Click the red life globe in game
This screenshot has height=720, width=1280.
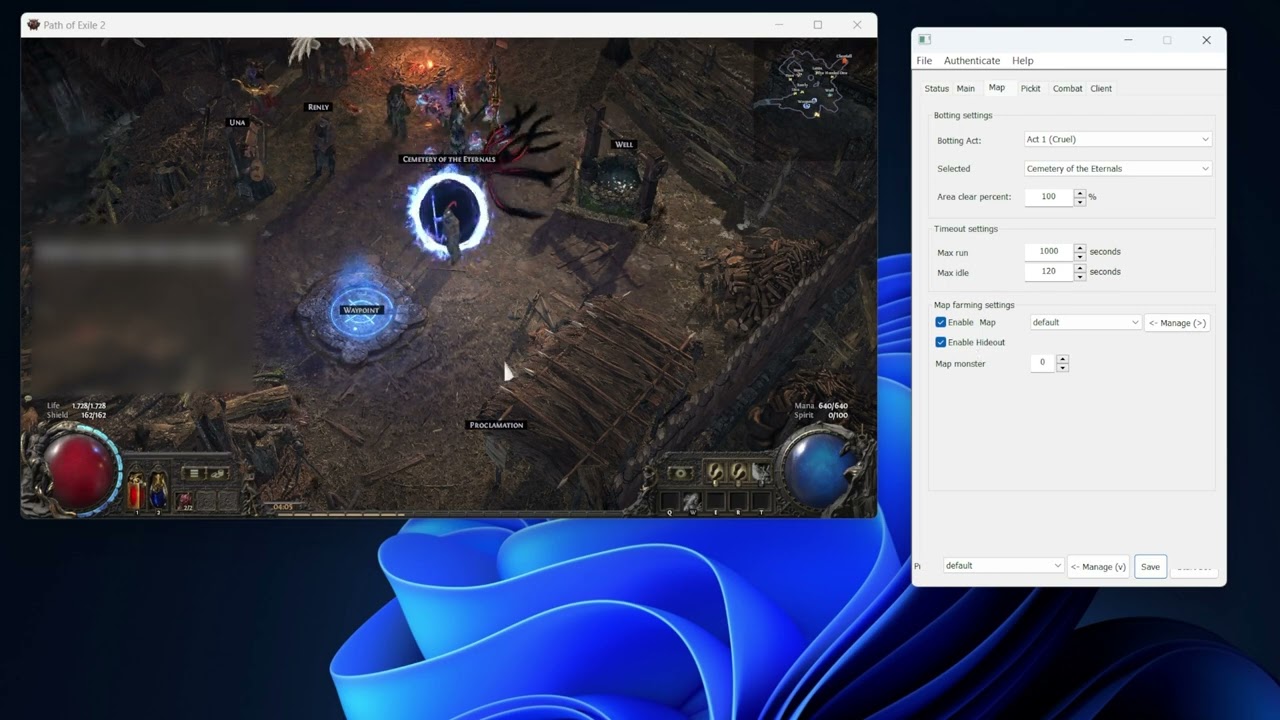pos(80,472)
